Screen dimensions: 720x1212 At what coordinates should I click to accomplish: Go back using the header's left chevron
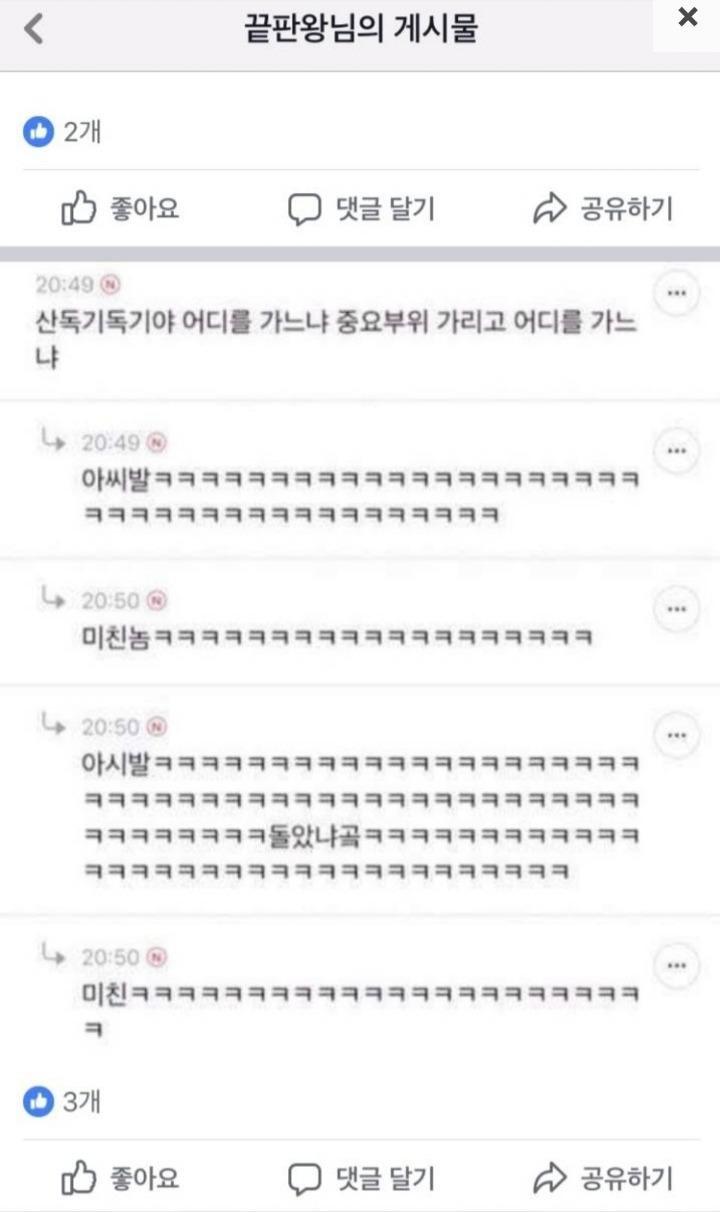(34, 28)
